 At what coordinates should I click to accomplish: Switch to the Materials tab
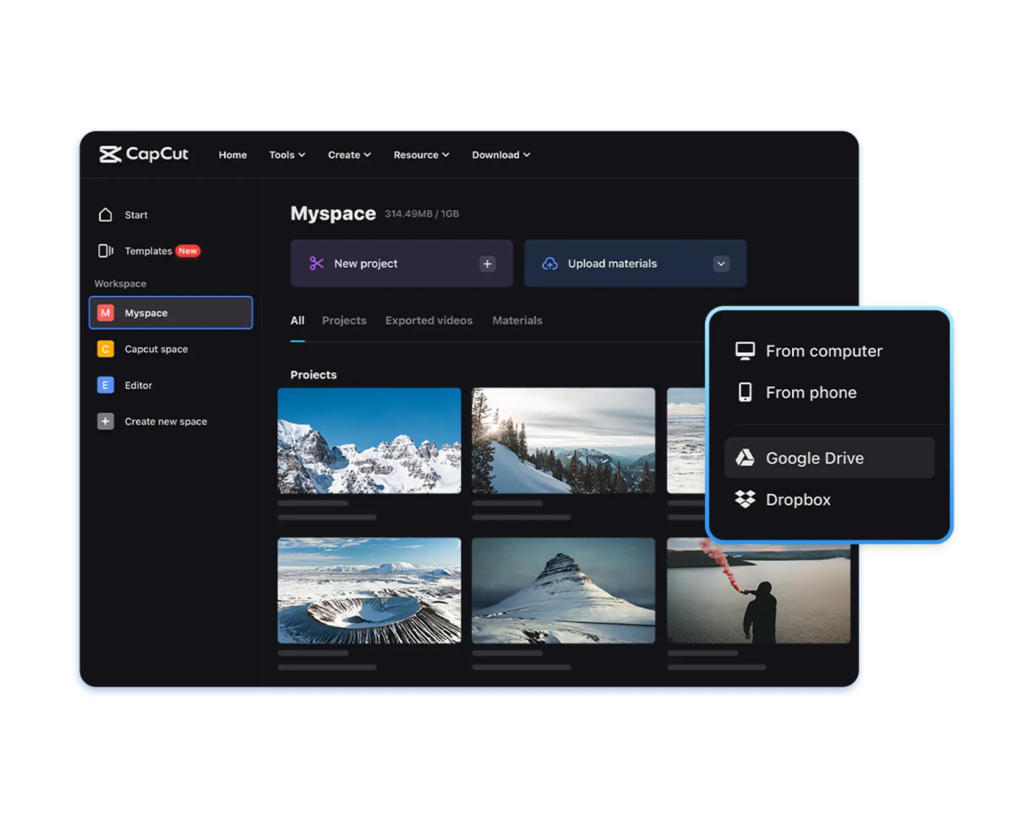pyautogui.click(x=517, y=321)
